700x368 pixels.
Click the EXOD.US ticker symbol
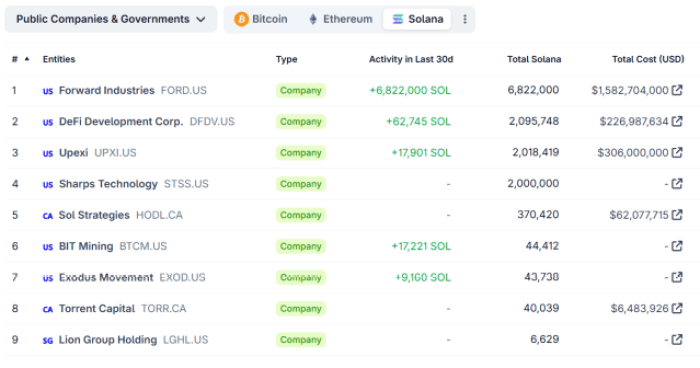(182, 277)
